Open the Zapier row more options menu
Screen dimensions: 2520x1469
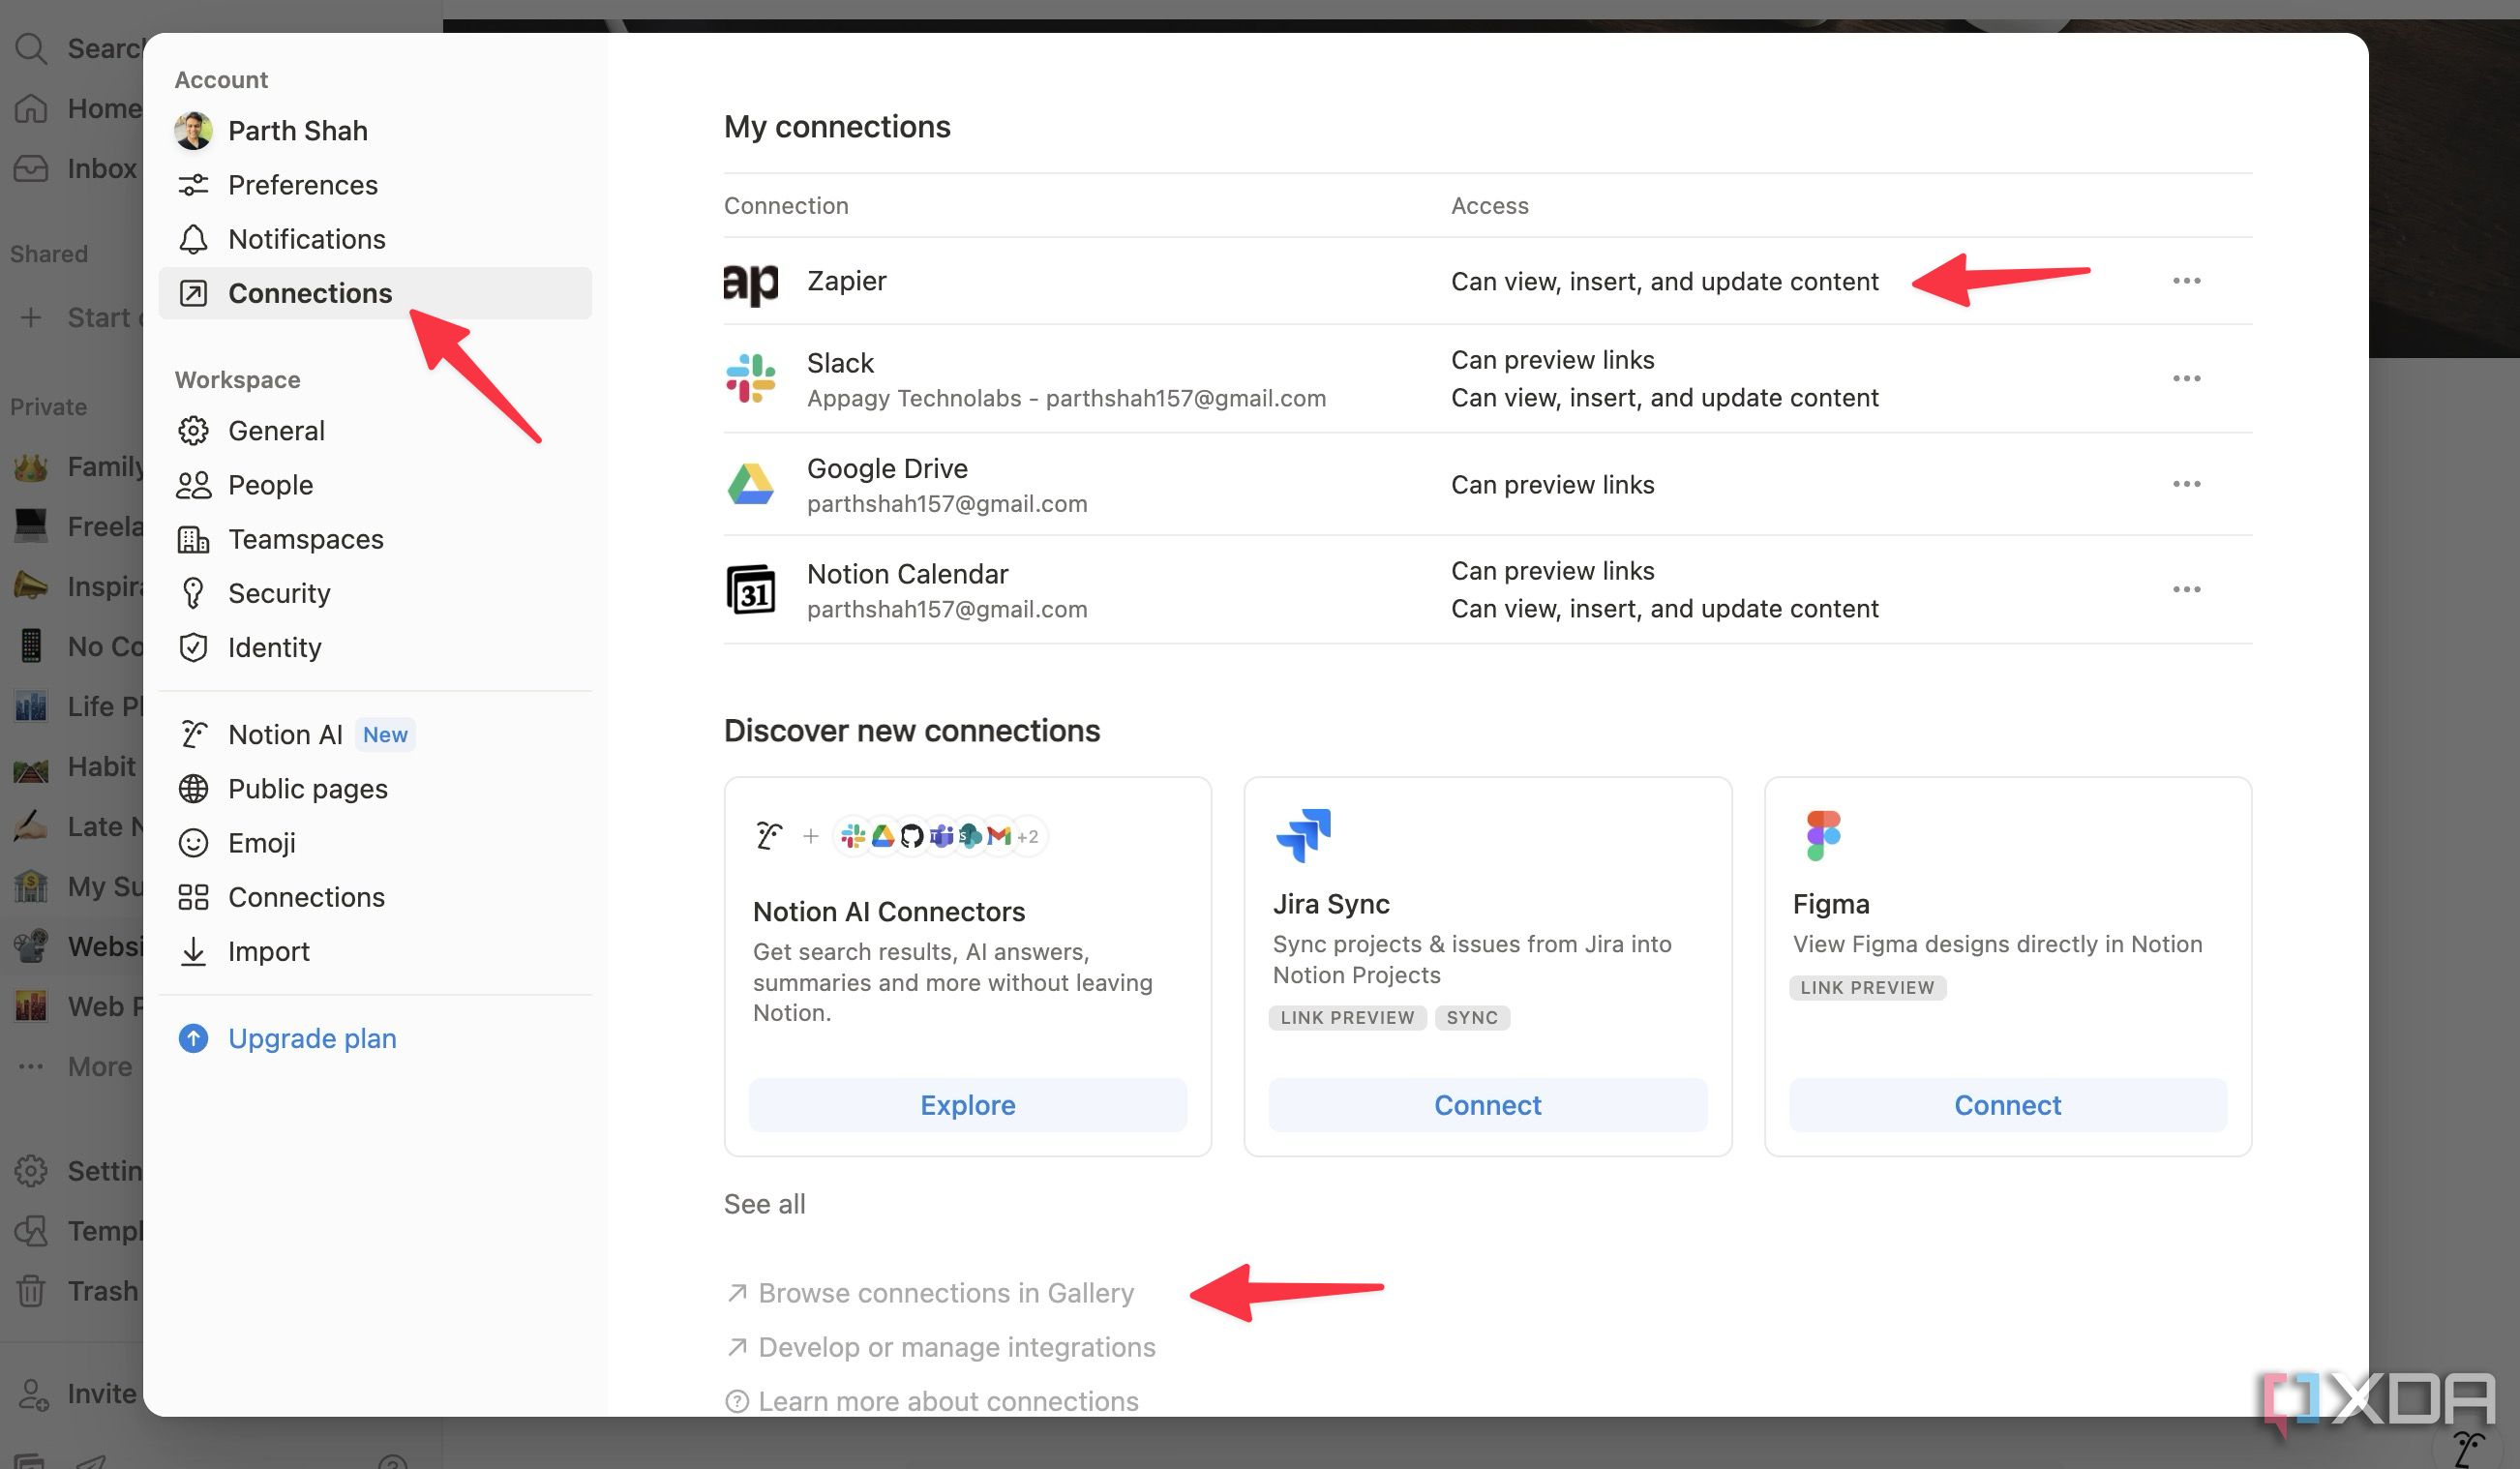[x=2186, y=281]
